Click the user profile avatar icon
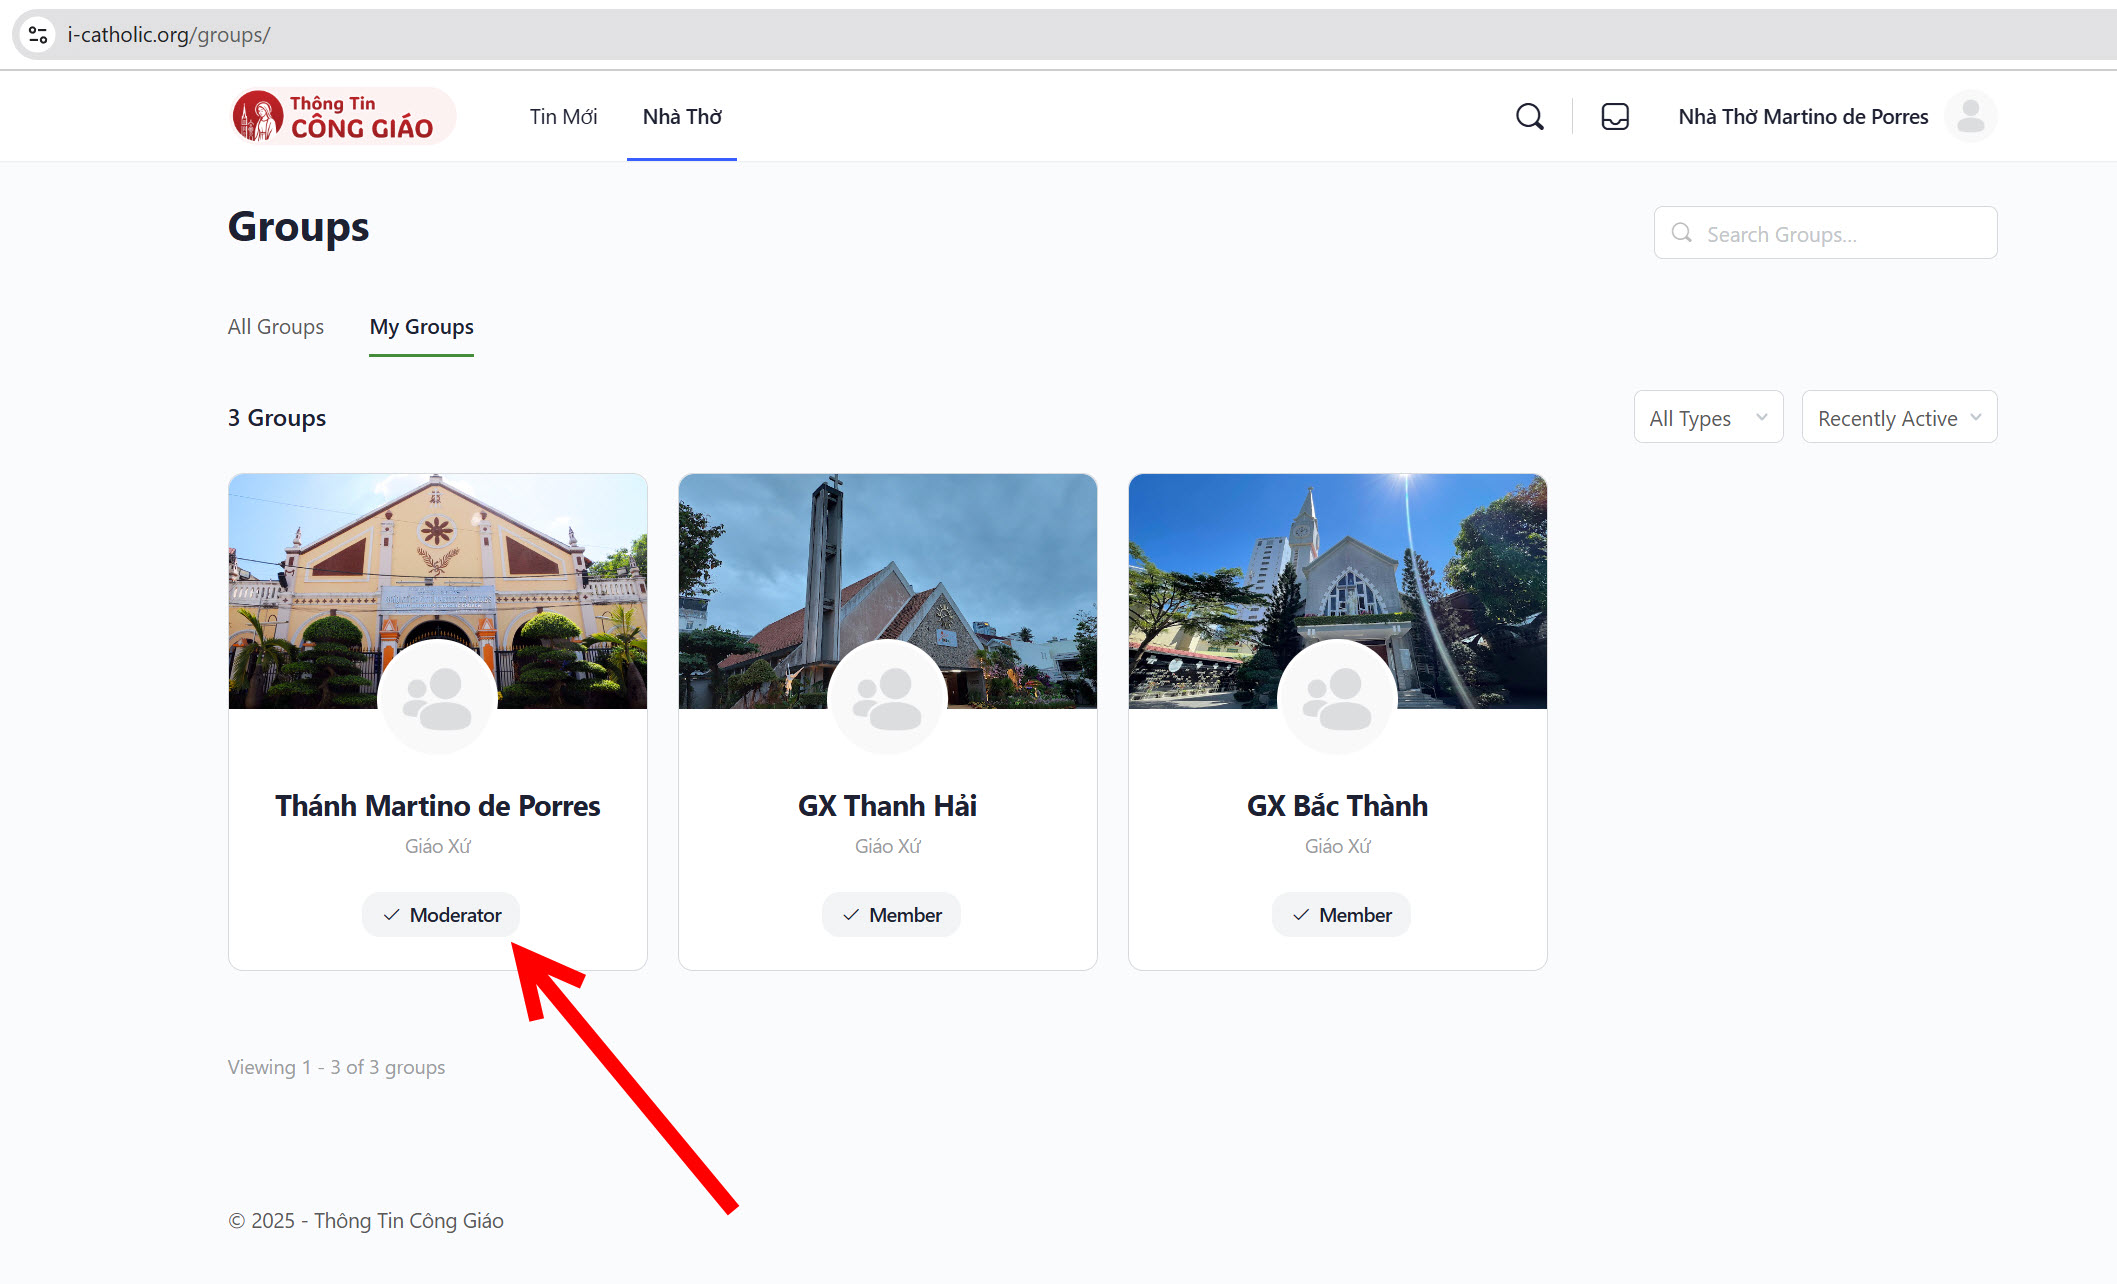 click(x=1970, y=117)
